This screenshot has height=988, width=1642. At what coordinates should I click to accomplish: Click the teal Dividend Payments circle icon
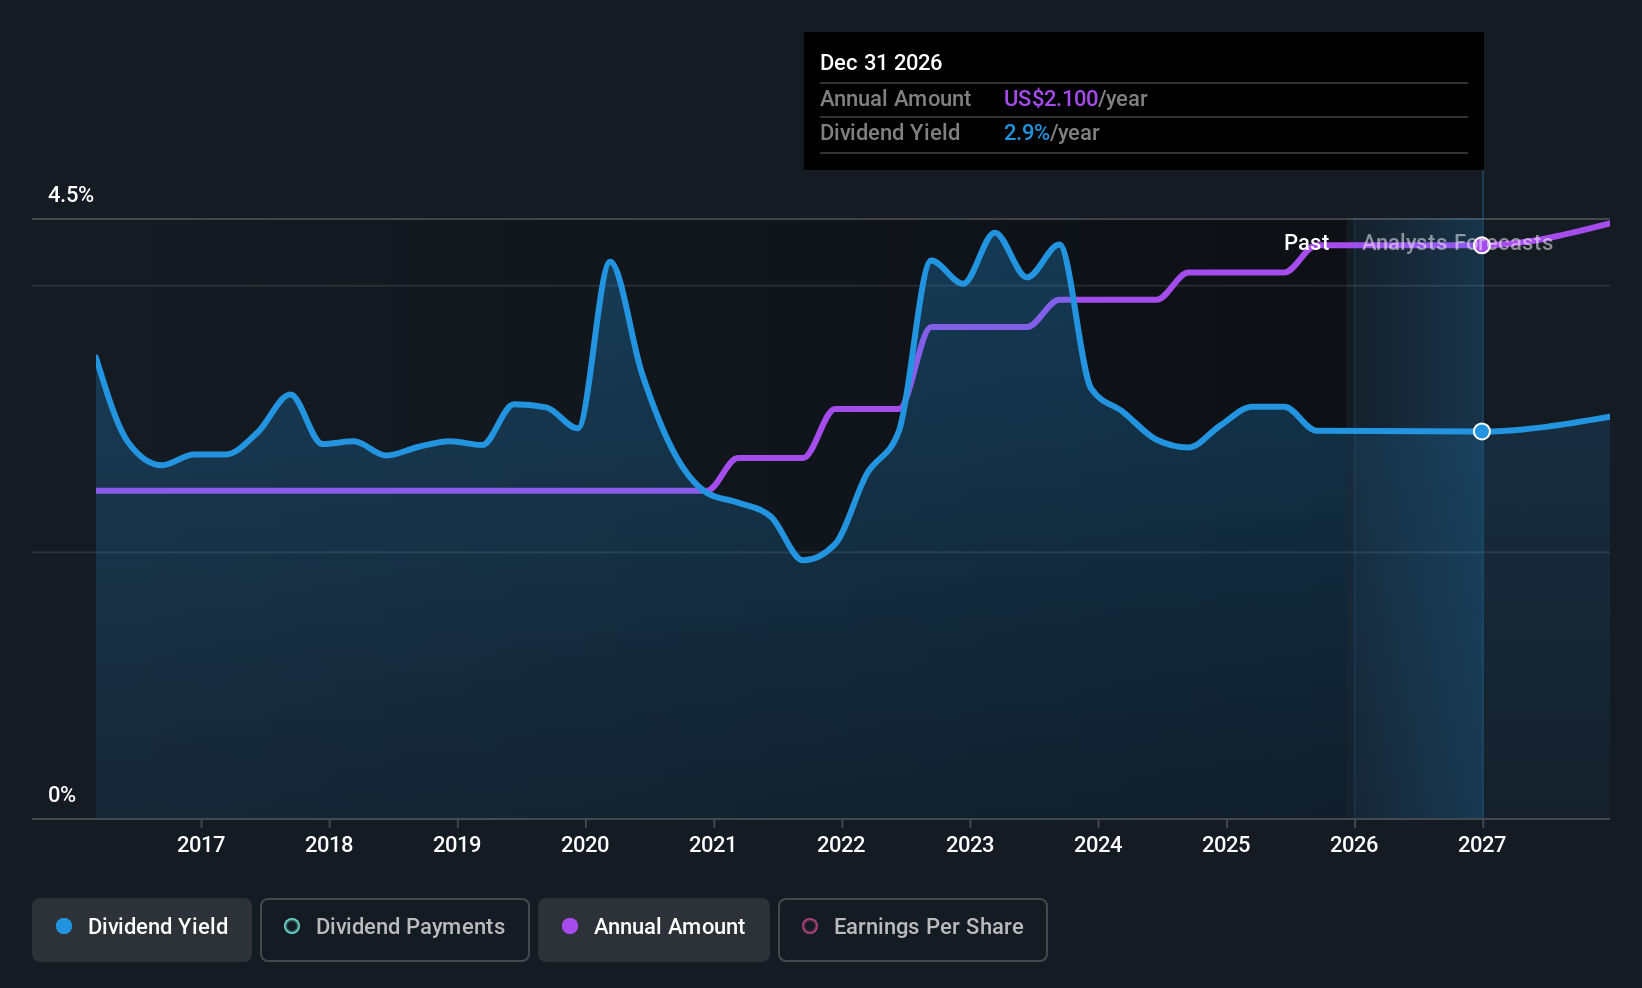tap(292, 927)
